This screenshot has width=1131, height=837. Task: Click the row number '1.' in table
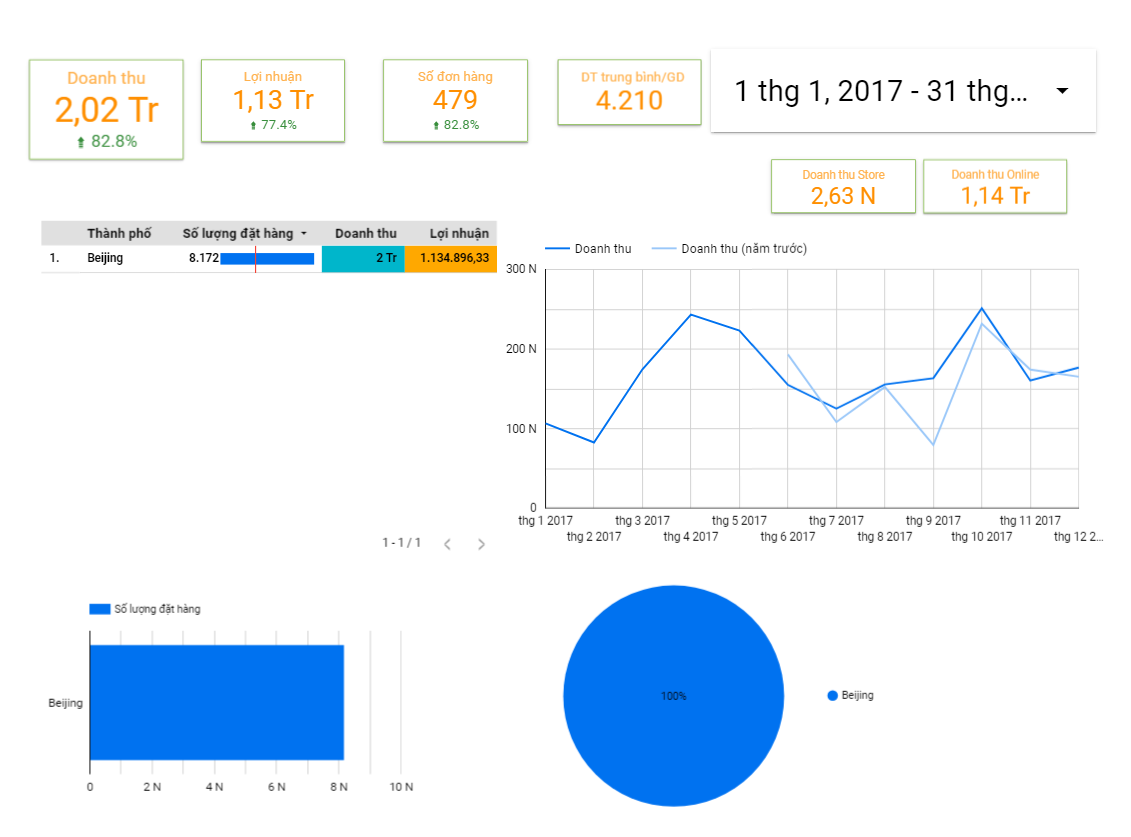[54, 258]
